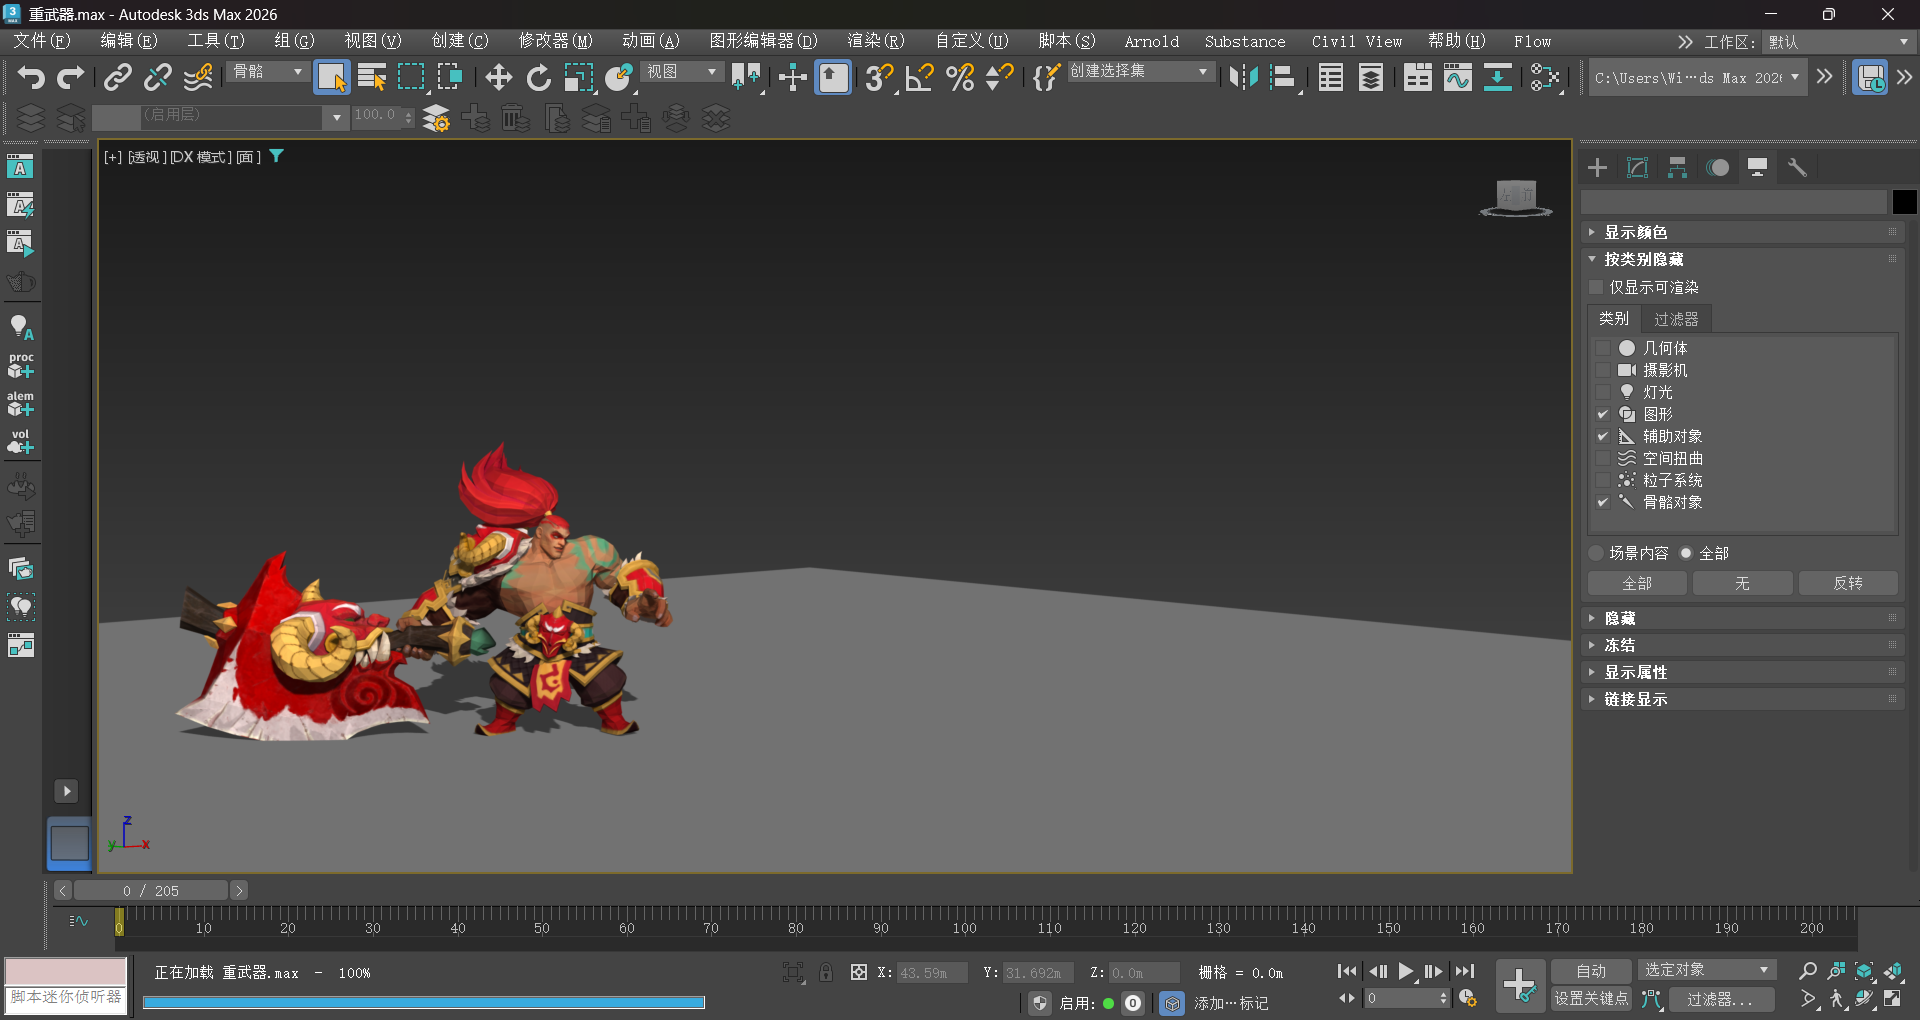The height and width of the screenshot is (1020, 1920).
Task: Open the 选定对象 key filter dropdown
Action: pos(1706,970)
